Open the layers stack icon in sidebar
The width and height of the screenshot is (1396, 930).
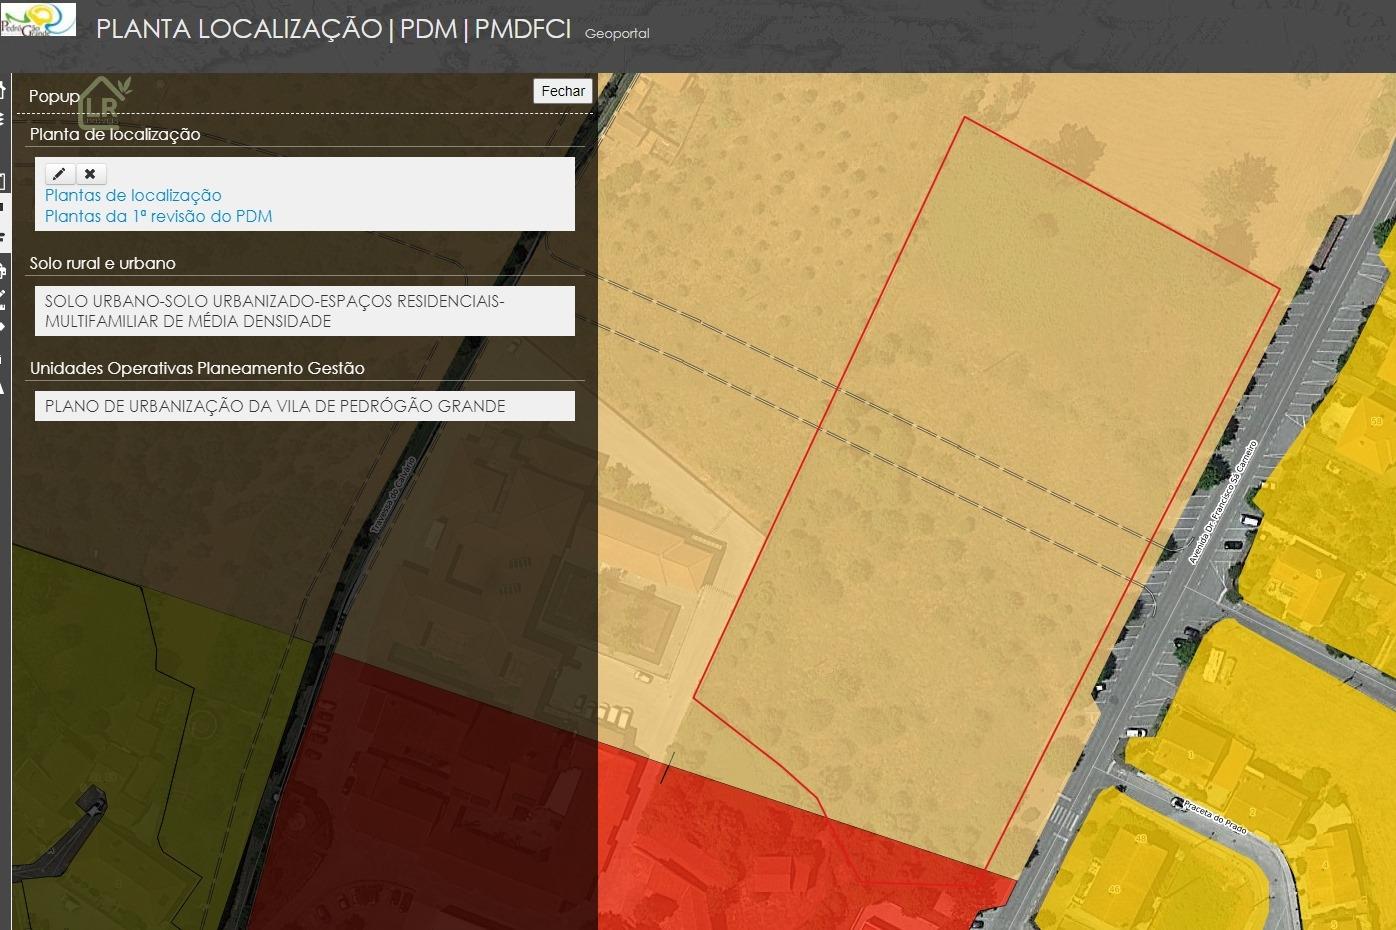click(x=3, y=119)
